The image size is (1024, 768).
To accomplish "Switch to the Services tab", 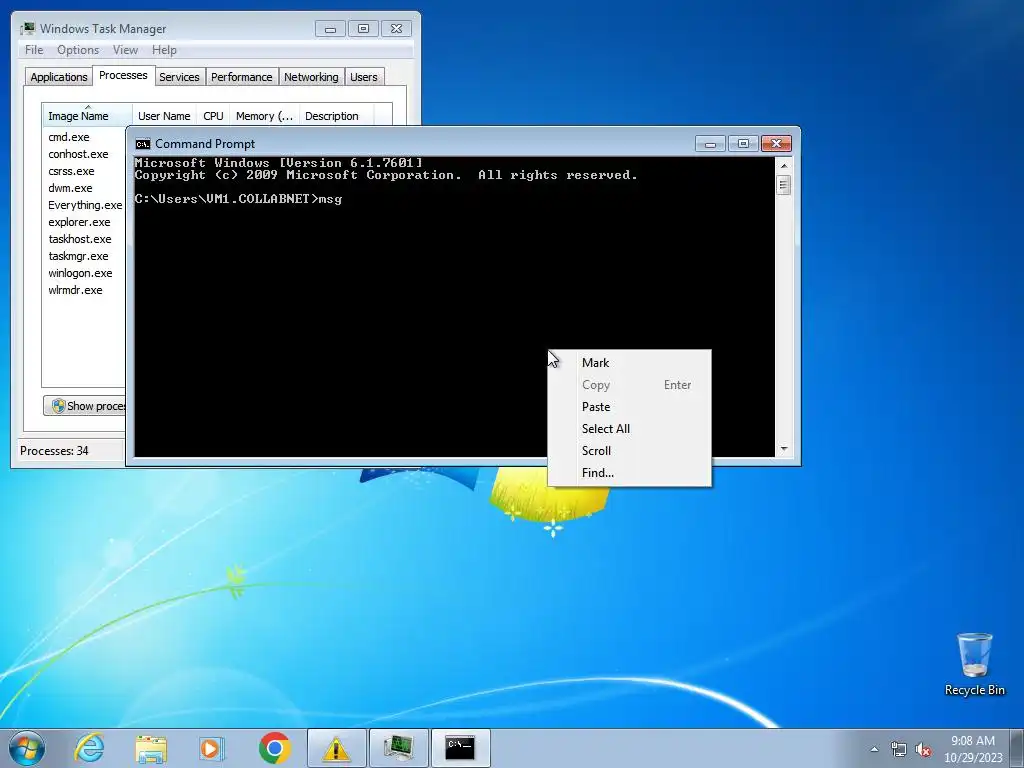I will pyautogui.click(x=179, y=77).
